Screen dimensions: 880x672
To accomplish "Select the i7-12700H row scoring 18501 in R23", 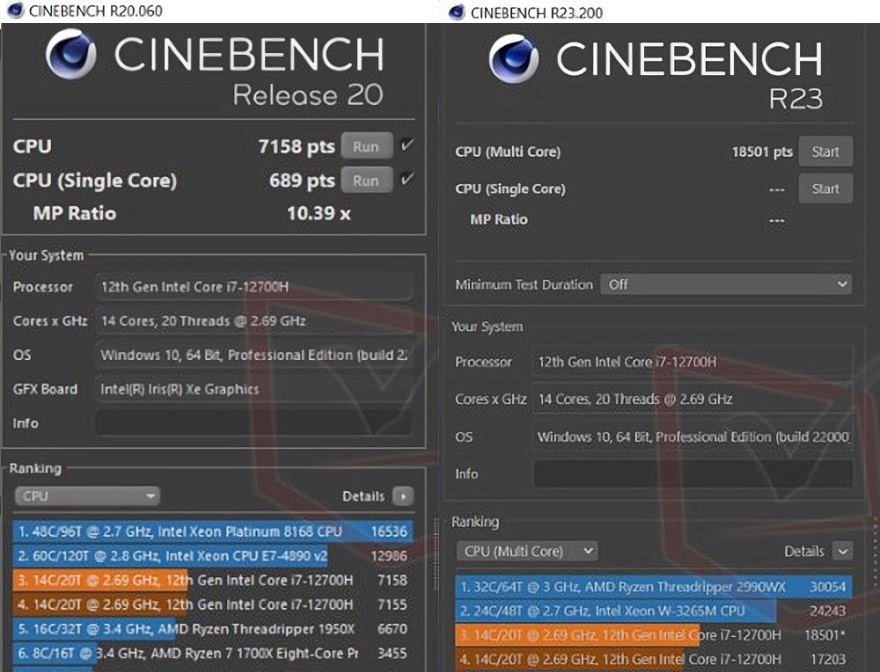I will (x=654, y=635).
